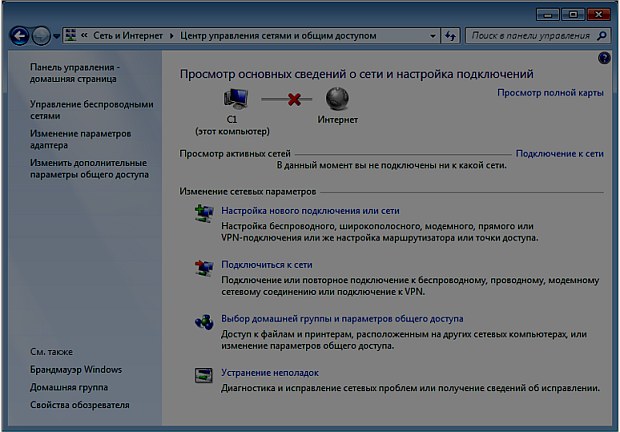The width and height of the screenshot is (620, 432).
Task: Click Подключение к сети link
Action: (559, 154)
